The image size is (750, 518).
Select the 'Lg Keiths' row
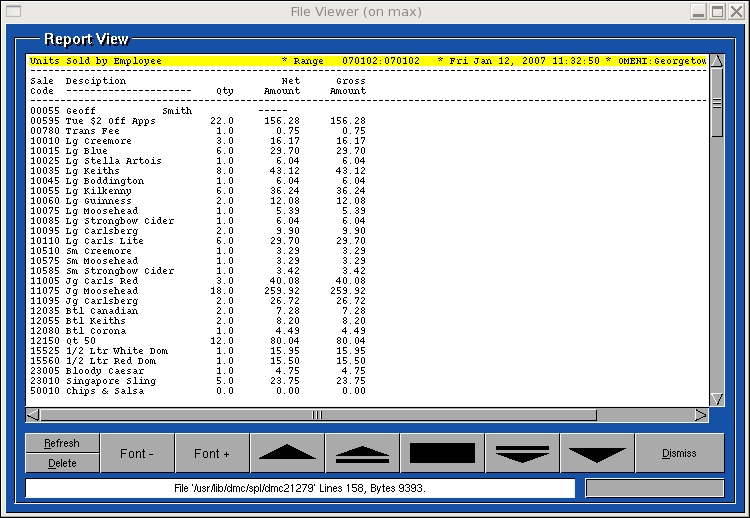[x=198, y=171]
